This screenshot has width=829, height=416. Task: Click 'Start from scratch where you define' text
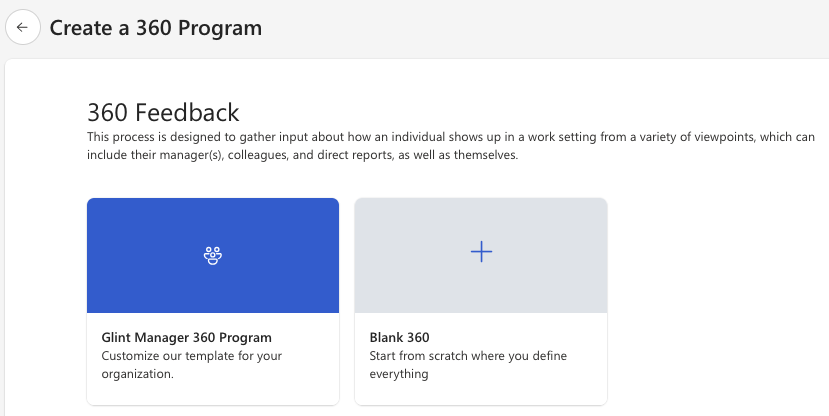[x=468, y=356]
